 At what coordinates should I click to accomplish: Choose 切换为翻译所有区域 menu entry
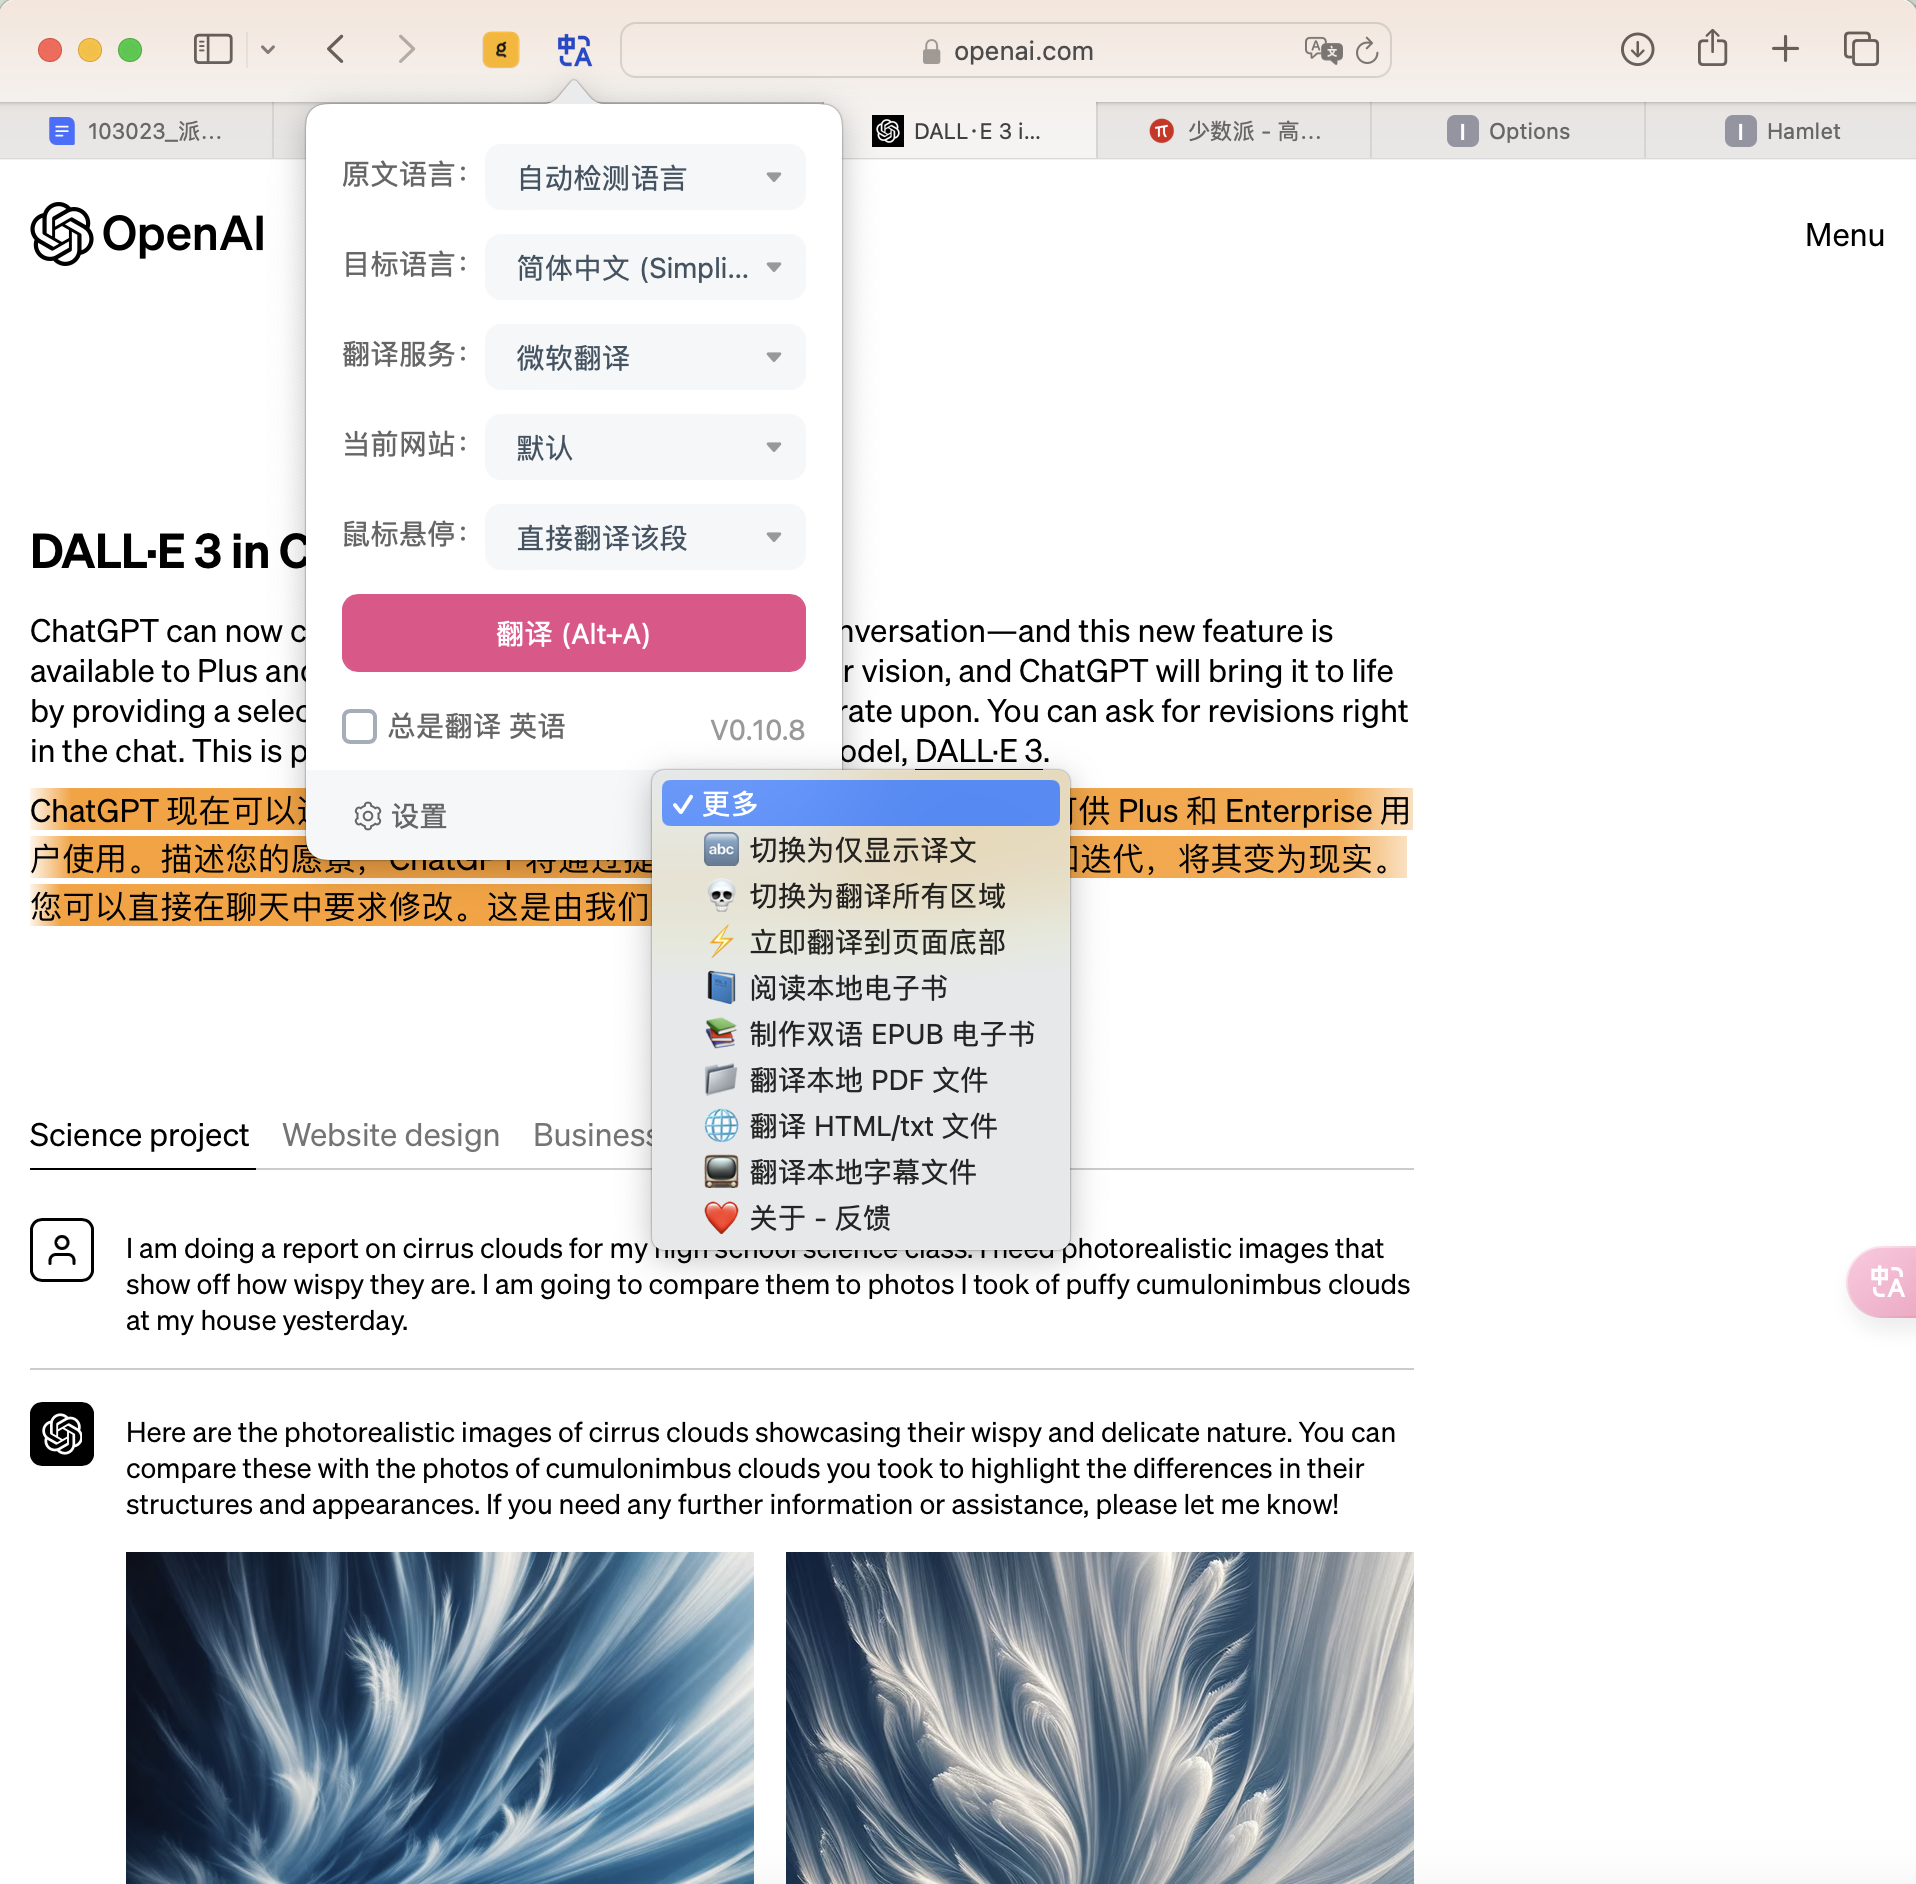pos(860,896)
